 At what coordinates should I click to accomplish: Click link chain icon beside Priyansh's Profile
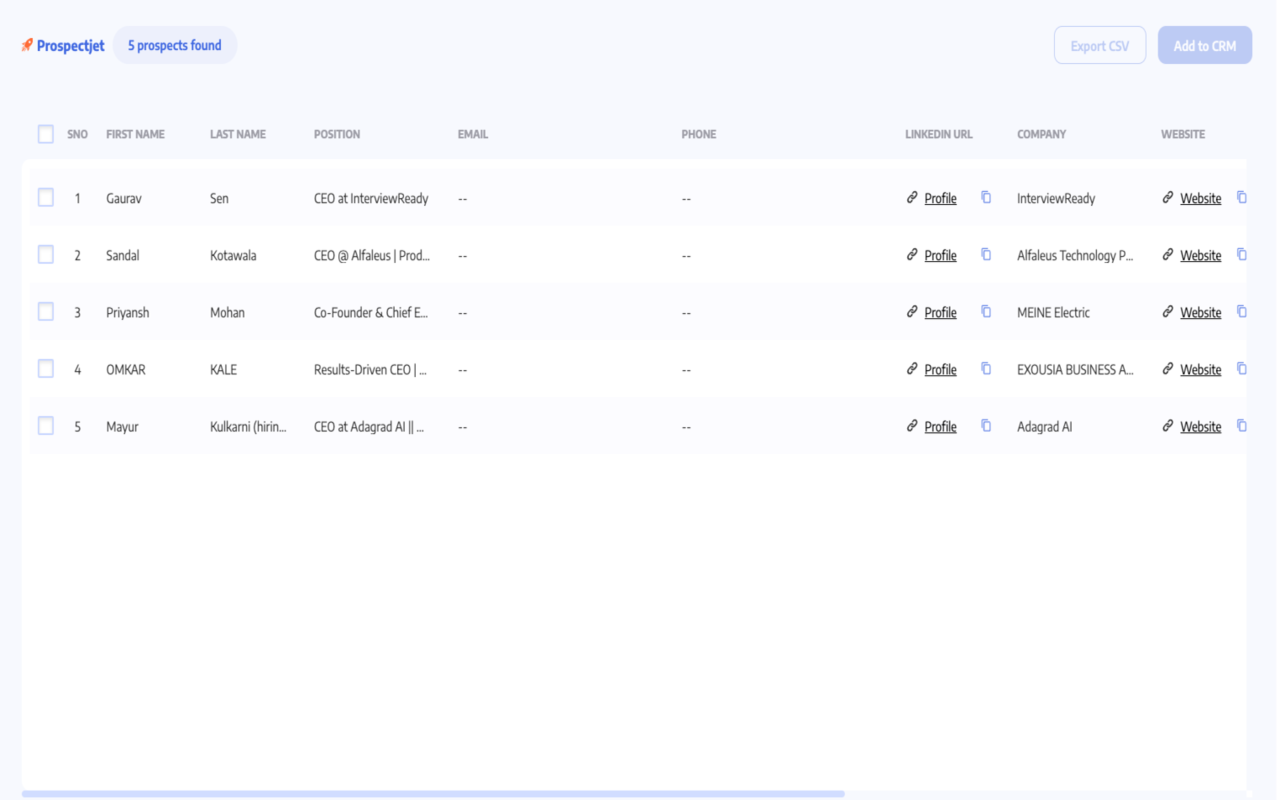click(912, 312)
